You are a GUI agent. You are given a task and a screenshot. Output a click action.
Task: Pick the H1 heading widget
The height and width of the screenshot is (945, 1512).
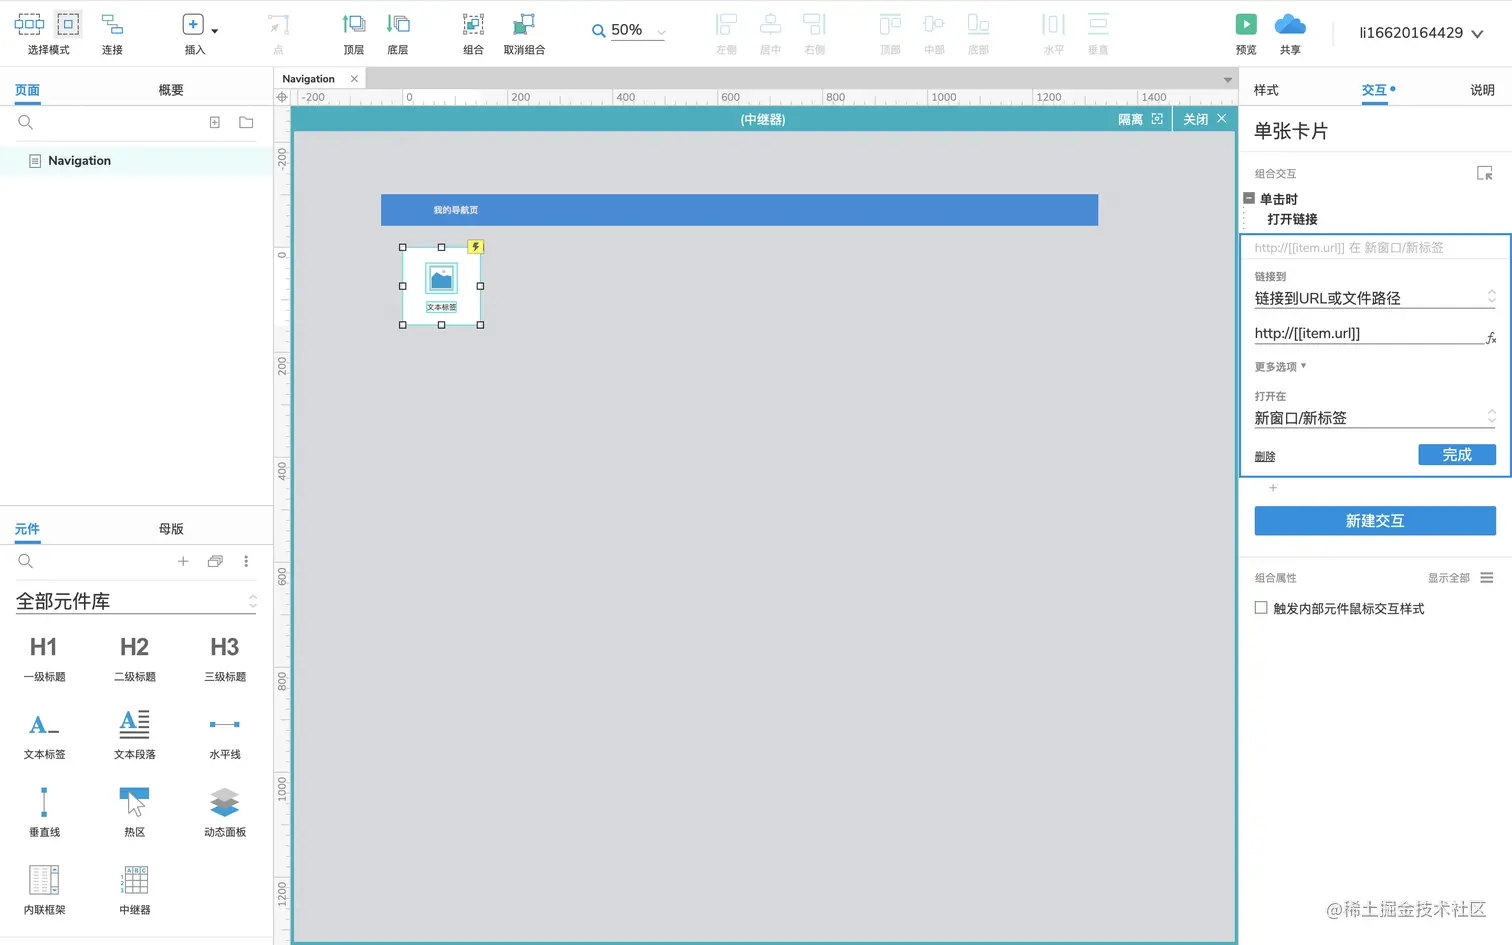click(44, 658)
